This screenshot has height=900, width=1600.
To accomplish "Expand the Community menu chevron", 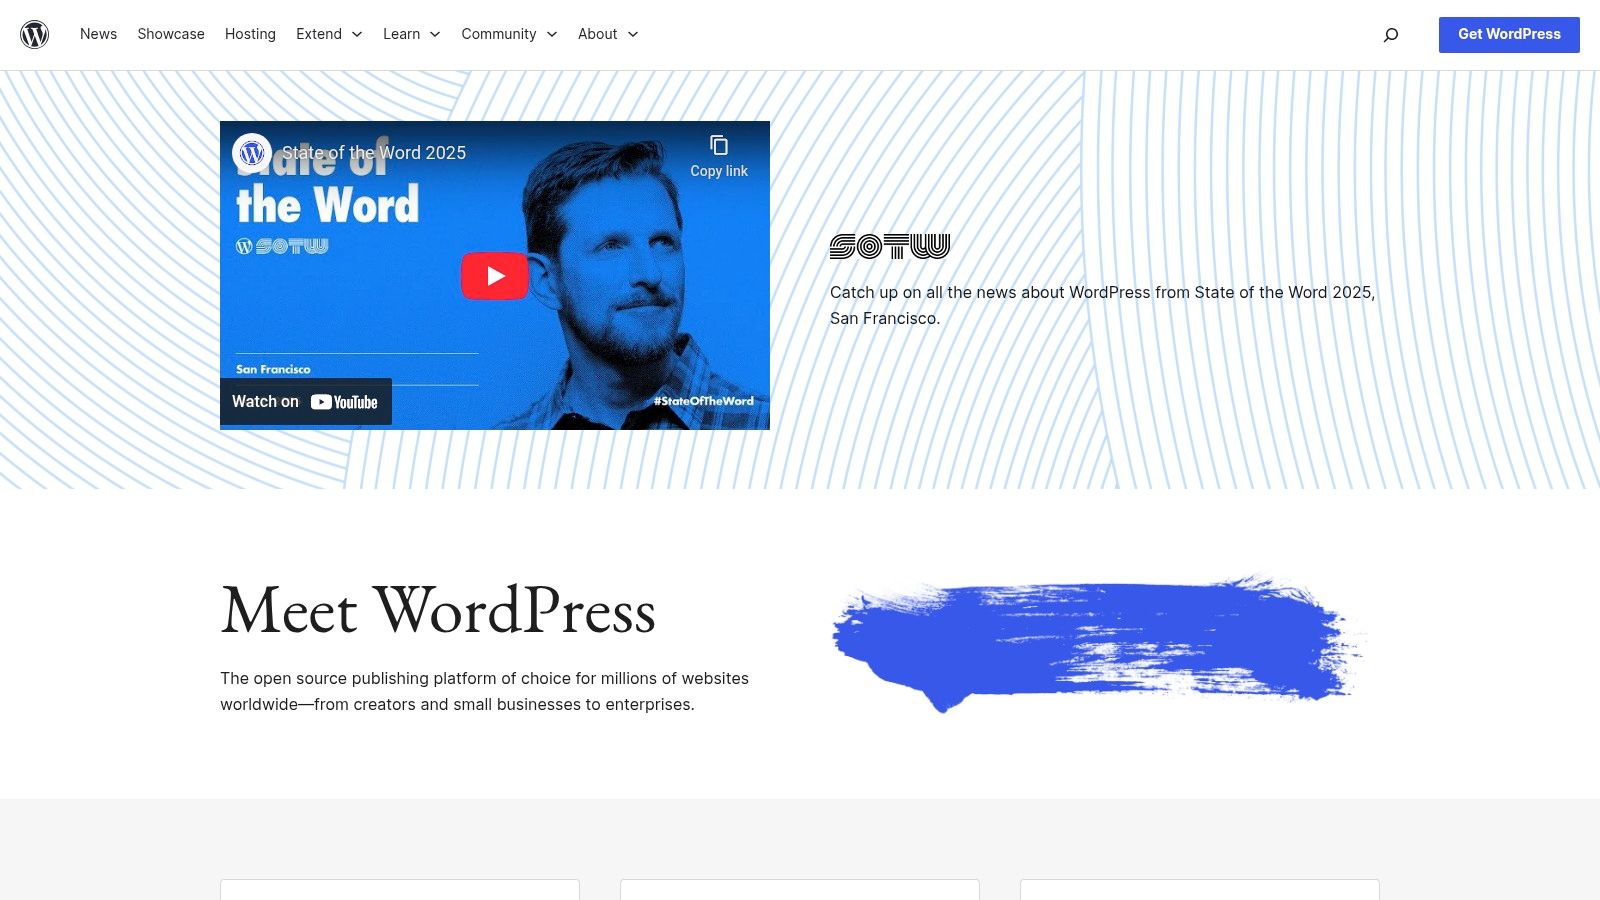I will click(553, 34).
